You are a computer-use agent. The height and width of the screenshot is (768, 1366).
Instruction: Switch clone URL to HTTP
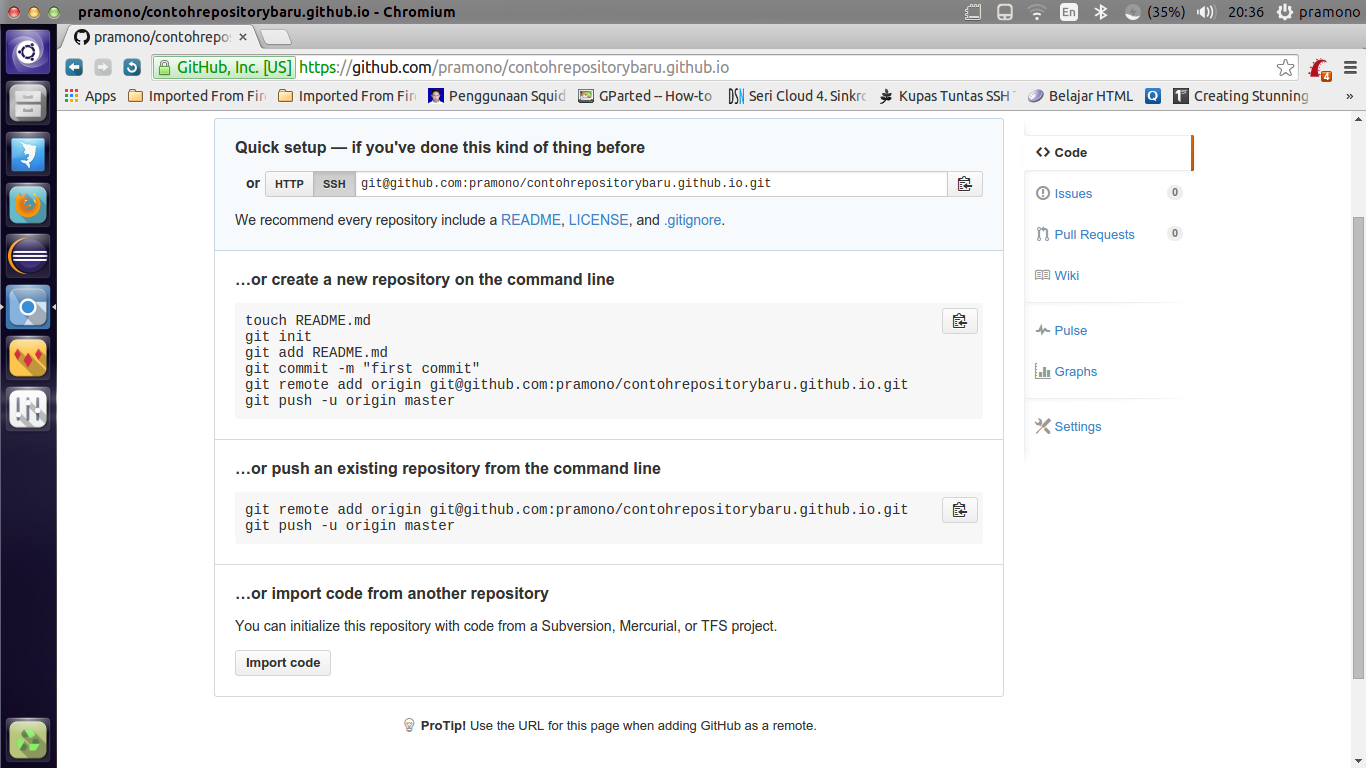(x=289, y=184)
